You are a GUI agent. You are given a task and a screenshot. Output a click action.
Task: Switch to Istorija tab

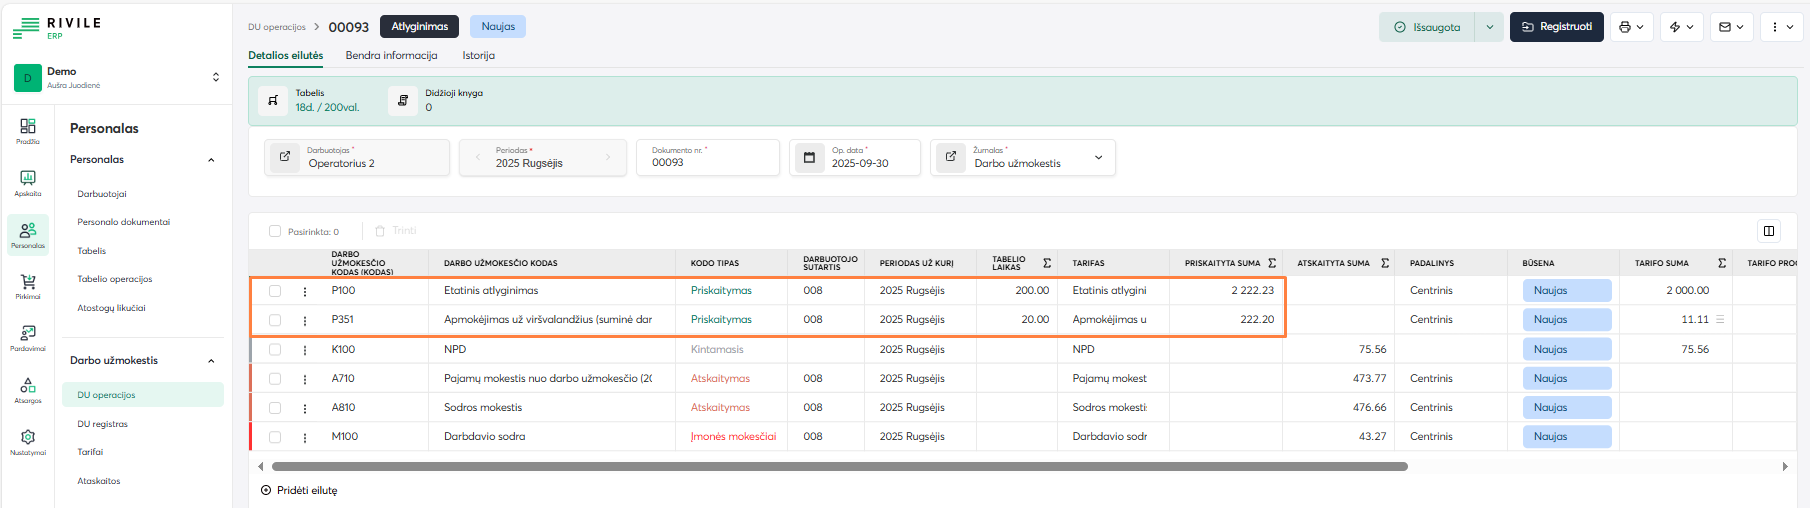[x=478, y=56]
